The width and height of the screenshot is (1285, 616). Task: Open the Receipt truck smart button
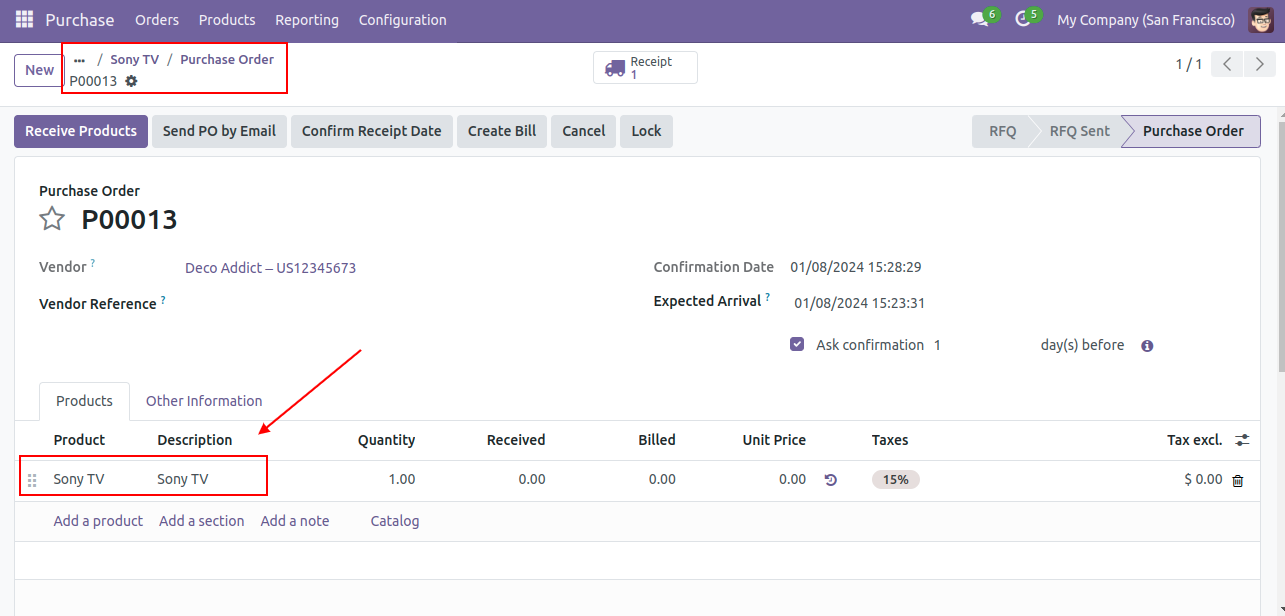tap(645, 68)
